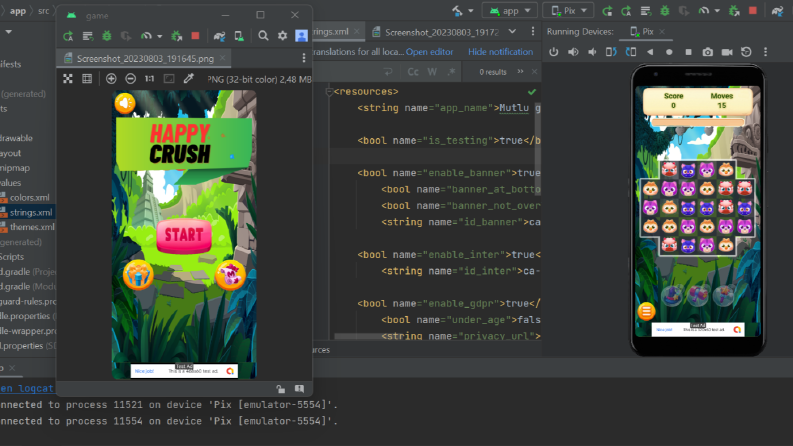Image resolution: width=793 pixels, height=446 pixels.
Task: Open Search Everywhere magnifier icon
Action: [263, 36]
